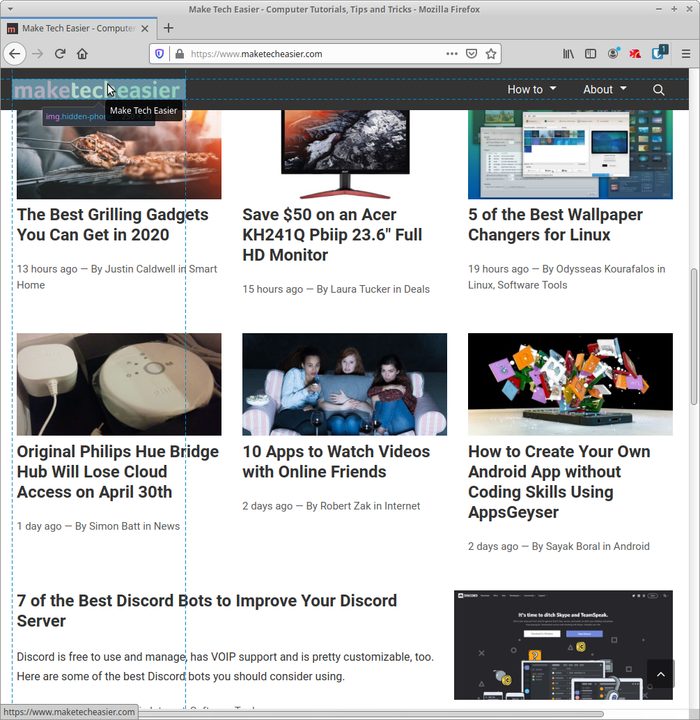Viewport: 700px width, 720px height.
Task: Click the Software Tools category link
Action: [x=532, y=285]
